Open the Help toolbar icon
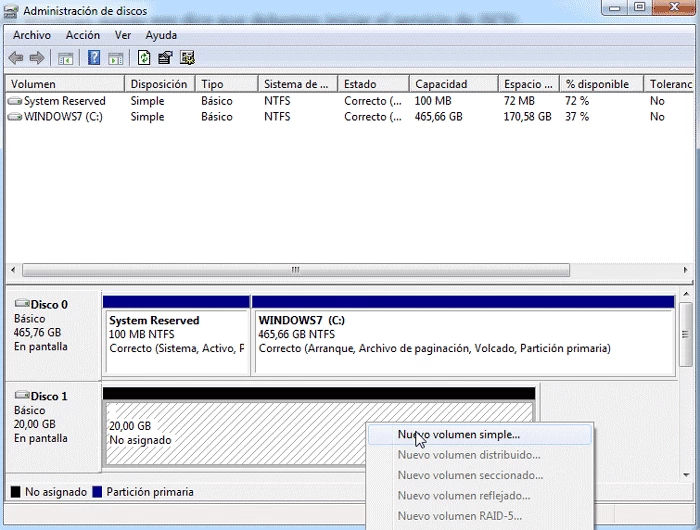700x530 pixels. click(x=94, y=58)
